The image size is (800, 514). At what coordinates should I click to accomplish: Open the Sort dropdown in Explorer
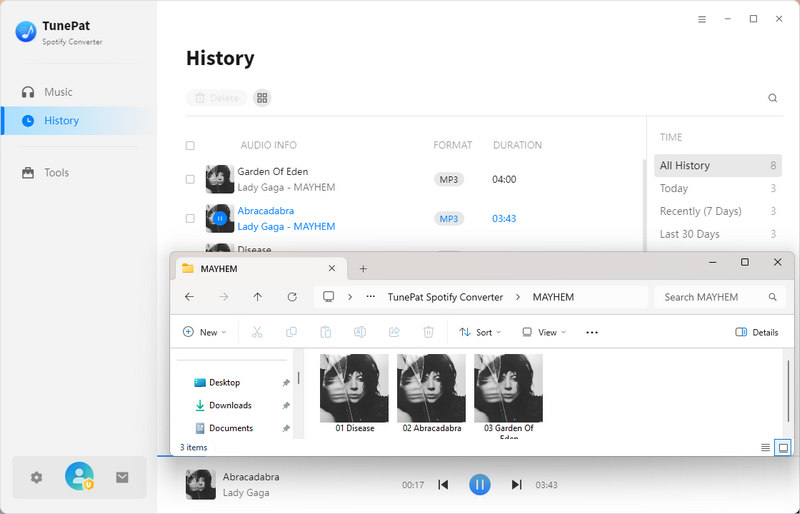pos(480,332)
